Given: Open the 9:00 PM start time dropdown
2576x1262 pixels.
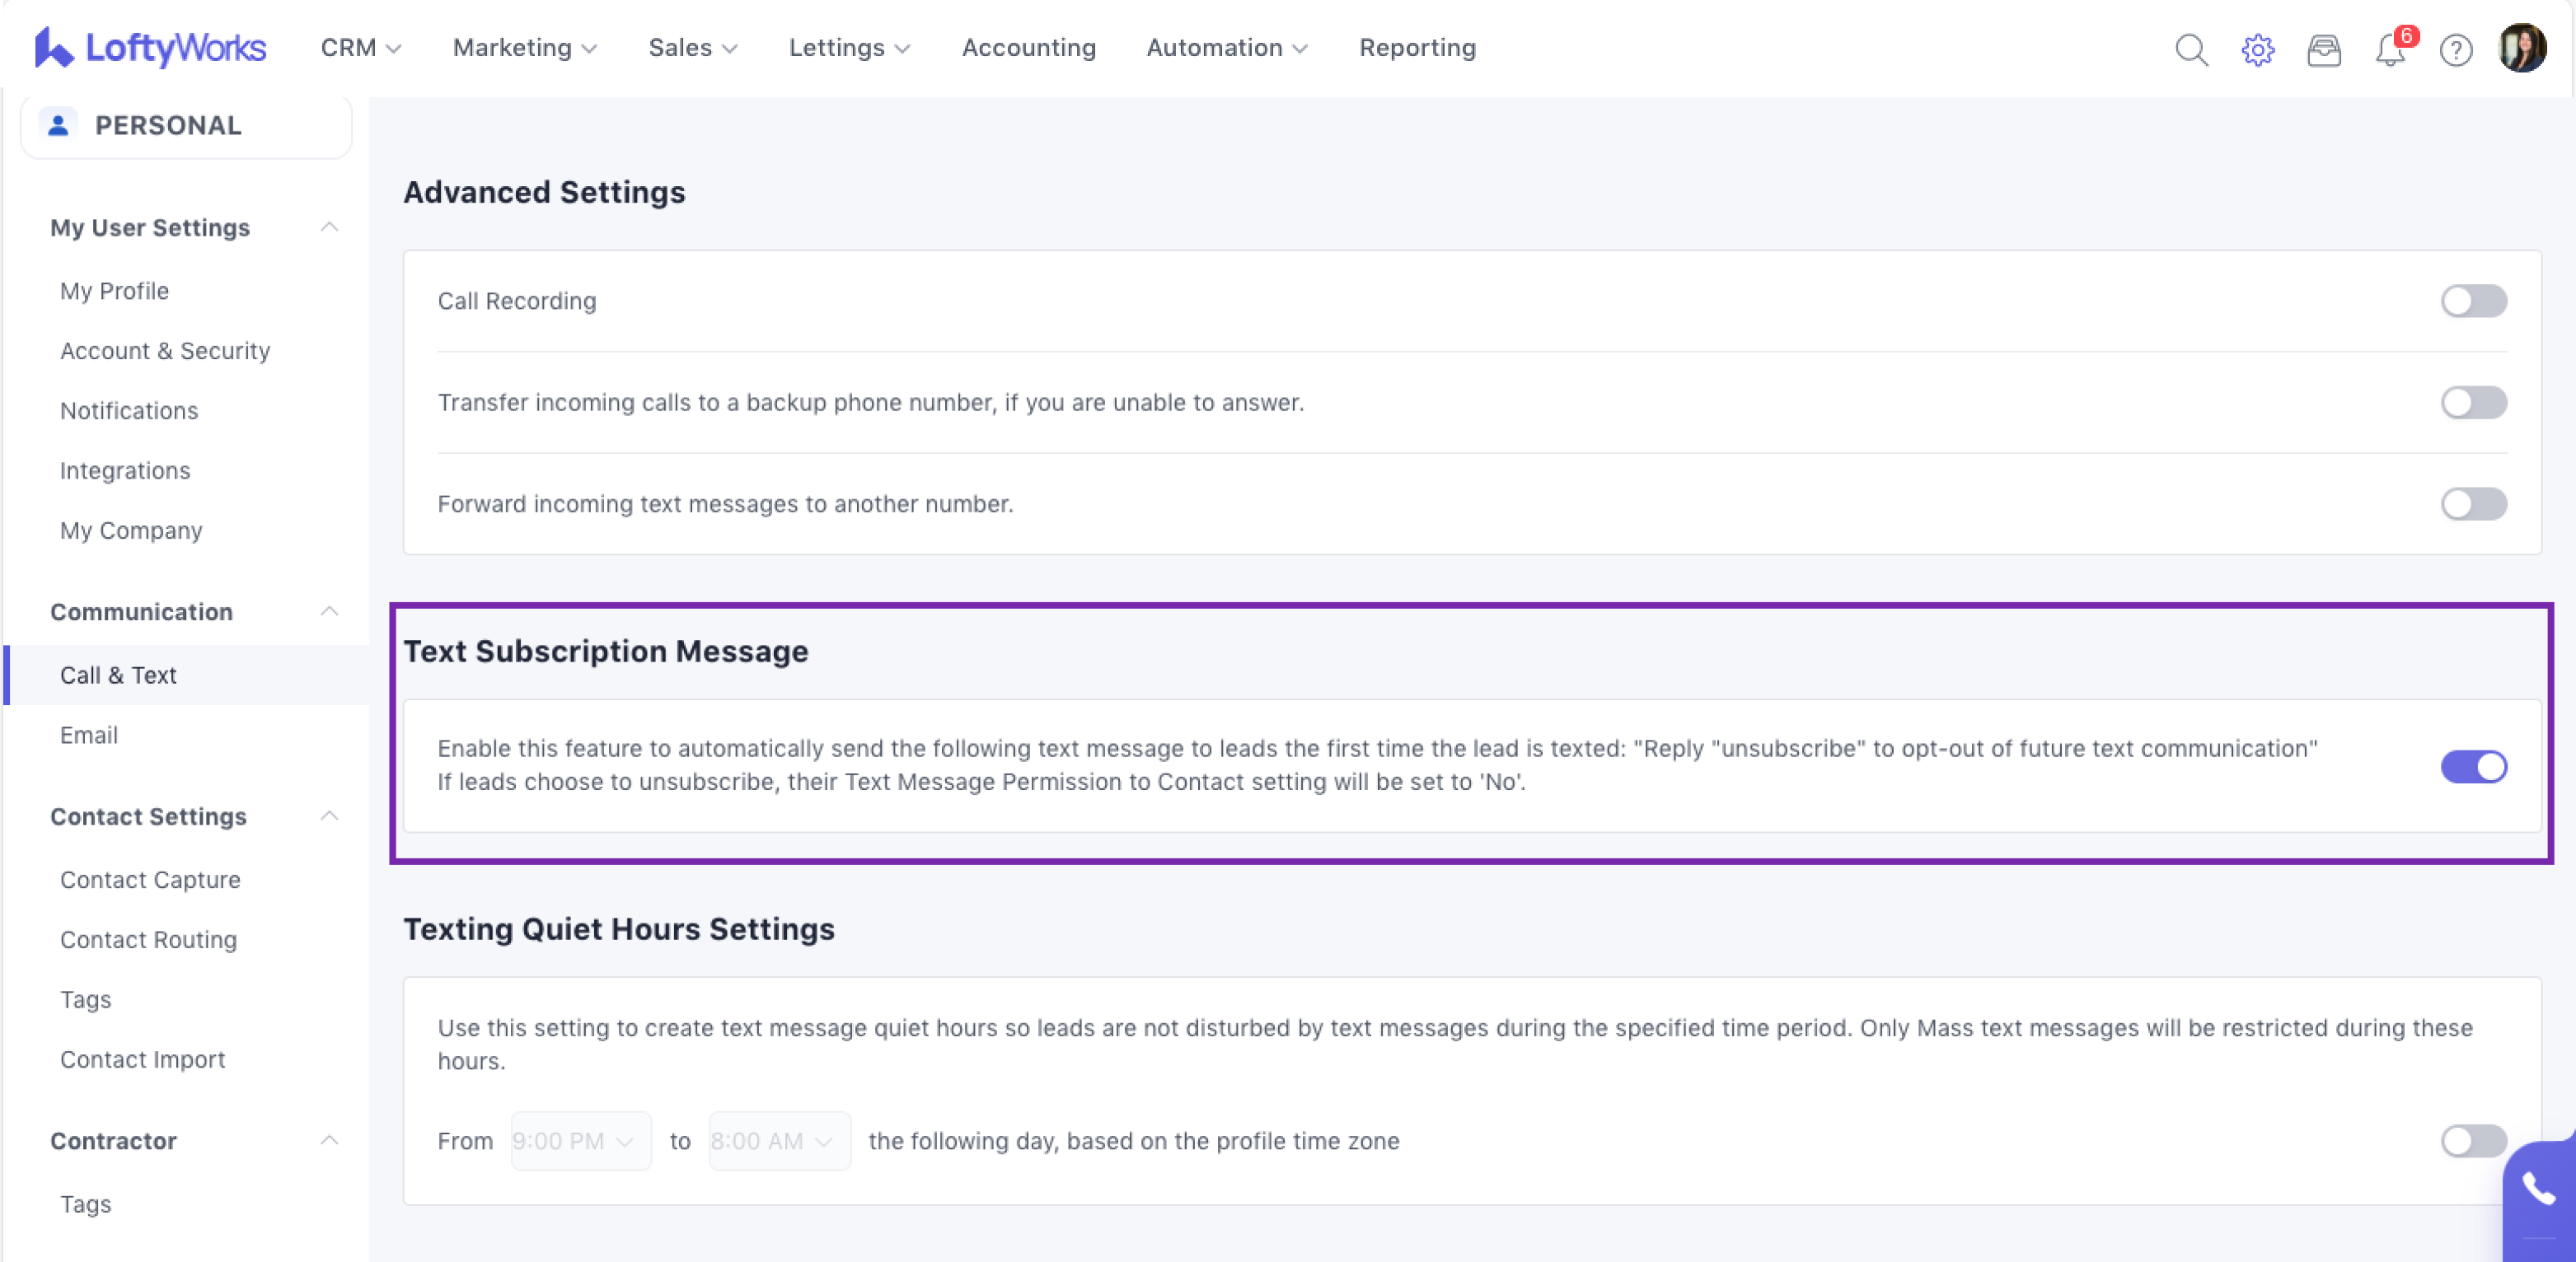Looking at the screenshot, I should (580, 1141).
